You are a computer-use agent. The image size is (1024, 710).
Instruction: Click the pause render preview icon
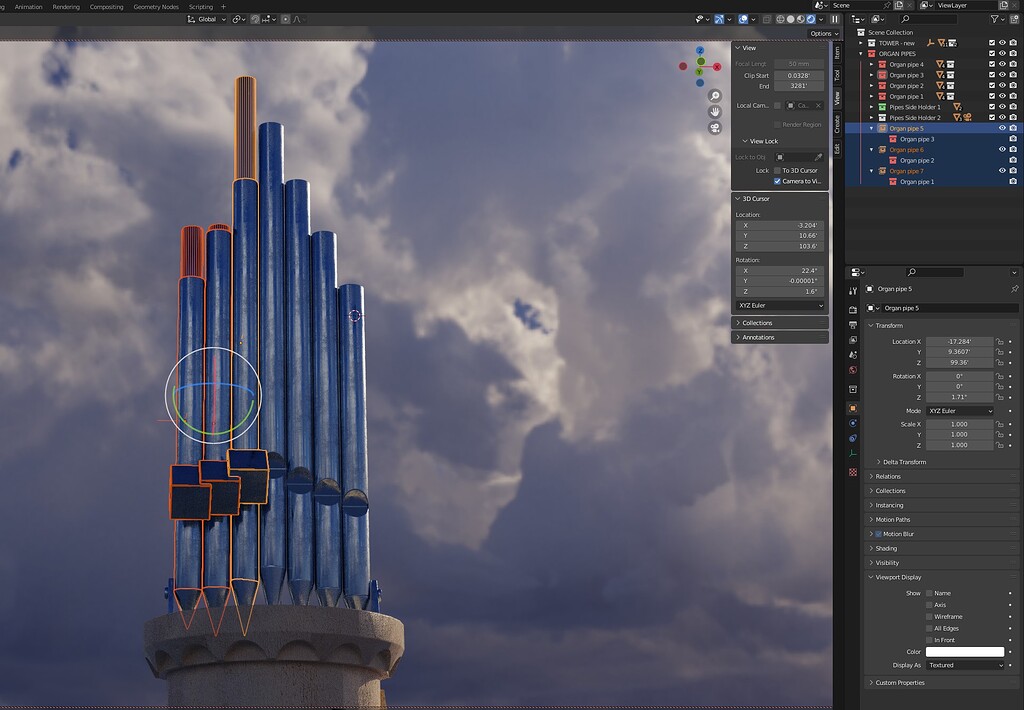(835, 20)
